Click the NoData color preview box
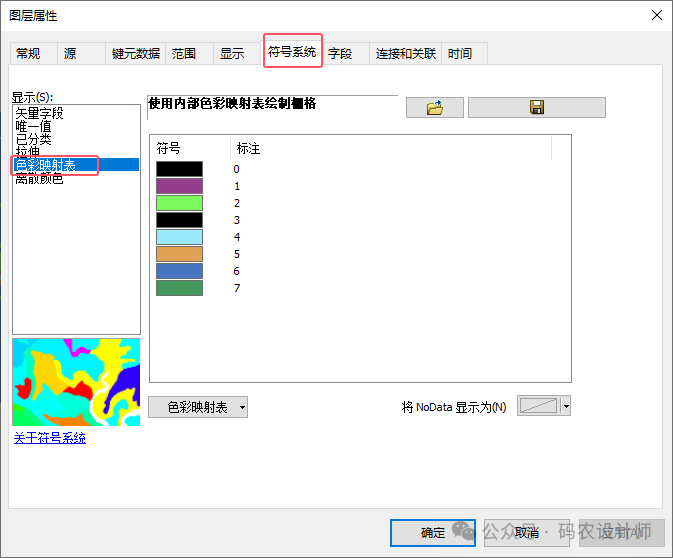Image resolution: width=673 pixels, height=558 pixels. pyautogui.click(x=538, y=407)
